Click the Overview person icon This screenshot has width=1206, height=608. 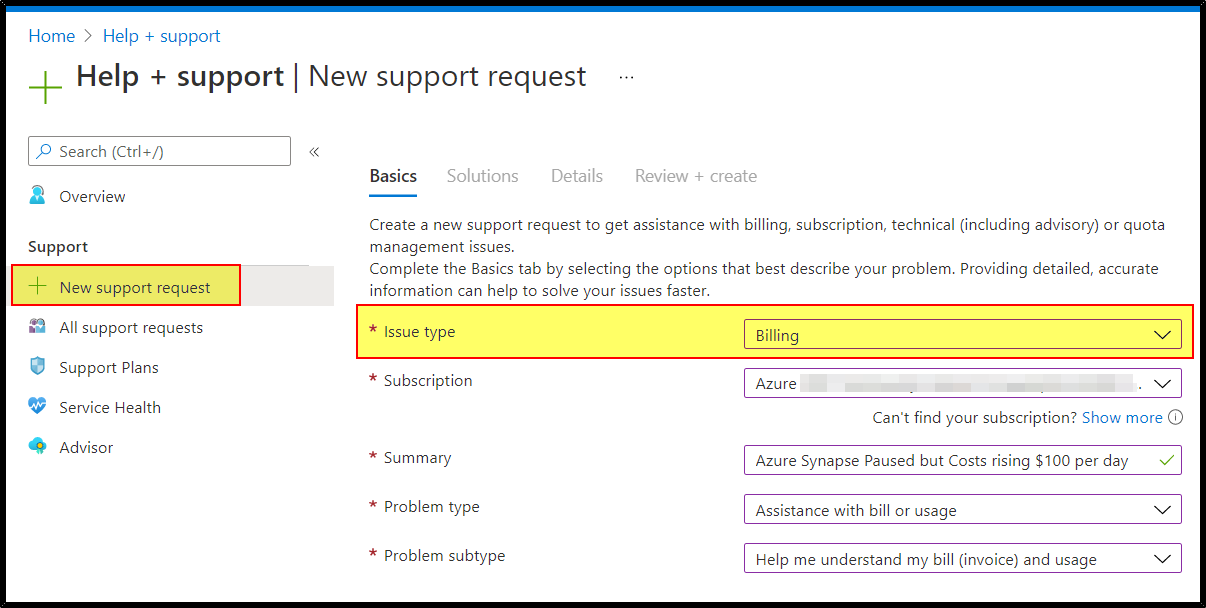coord(38,195)
